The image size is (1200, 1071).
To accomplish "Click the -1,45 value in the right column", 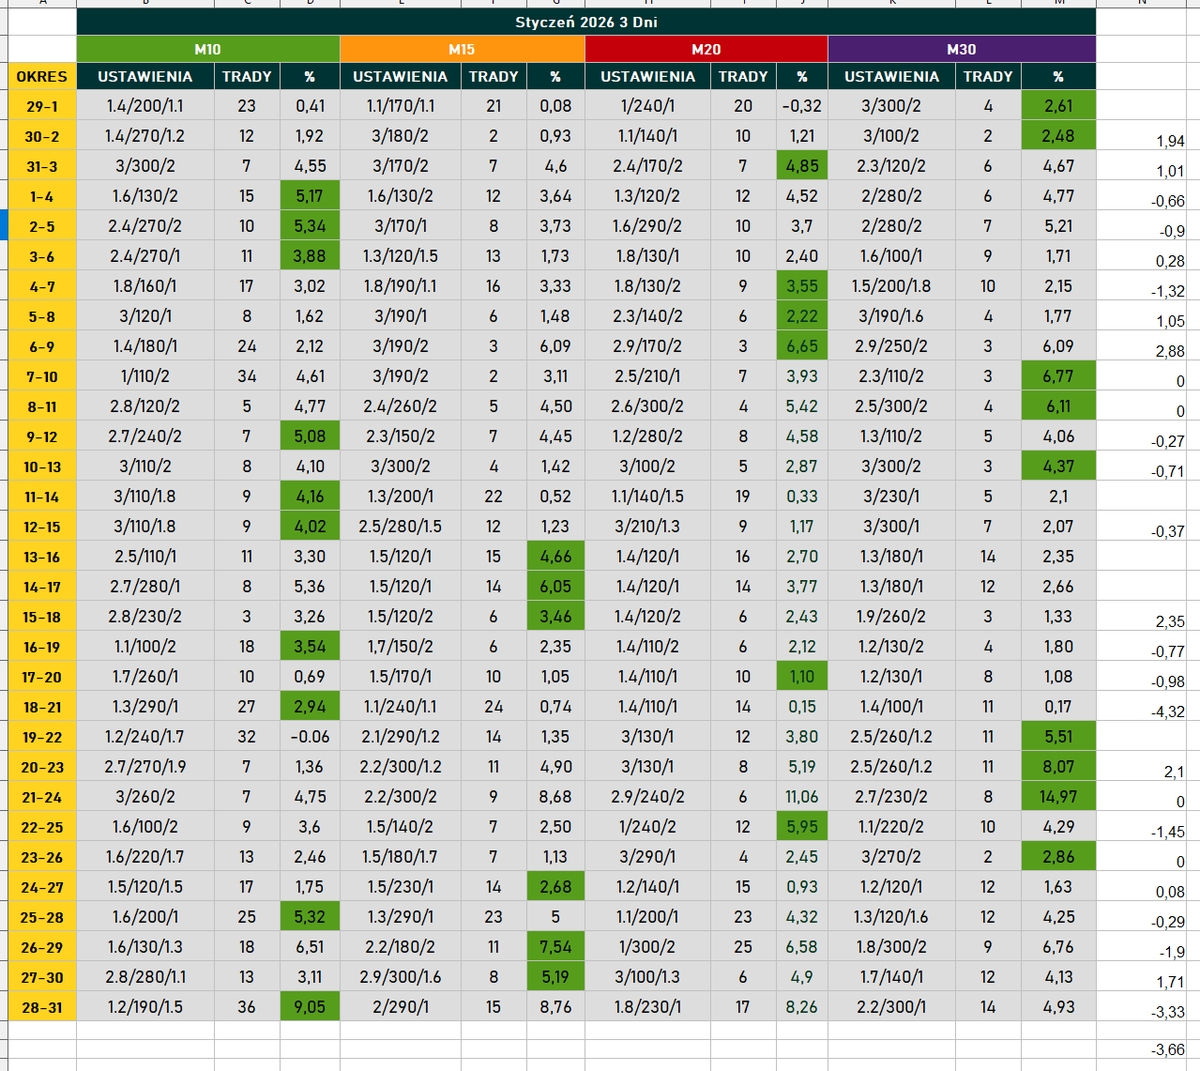I will click(1168, 832).
